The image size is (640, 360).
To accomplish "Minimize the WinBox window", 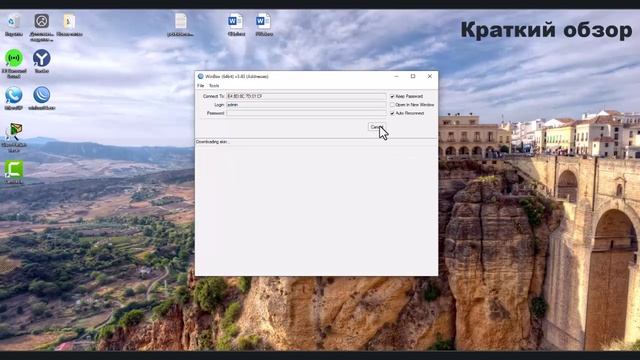I will pos(396,76).
